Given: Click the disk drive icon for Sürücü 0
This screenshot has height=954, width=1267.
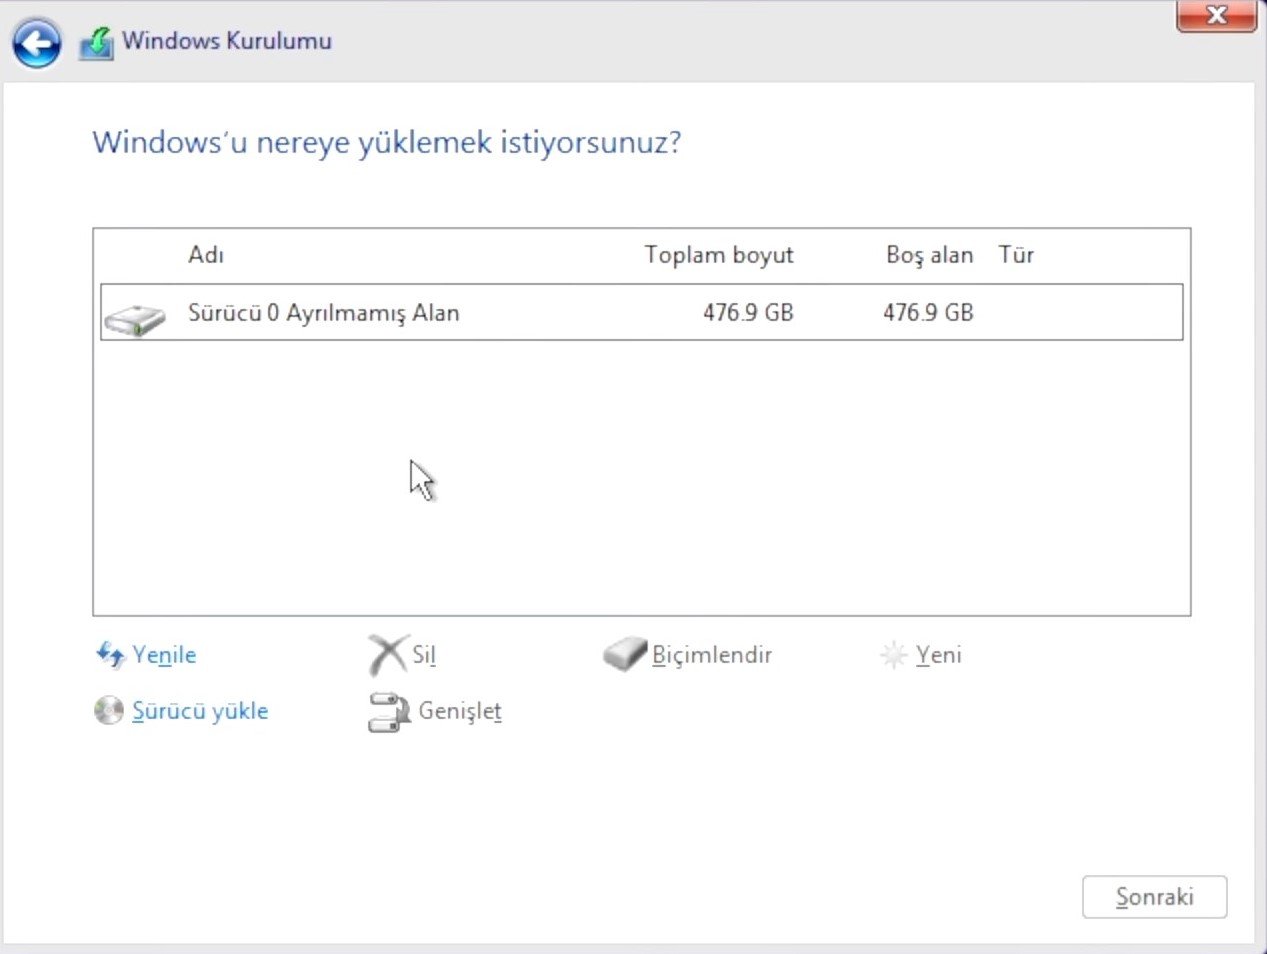Looking at the screenshot, I should [x=135, y=319].
